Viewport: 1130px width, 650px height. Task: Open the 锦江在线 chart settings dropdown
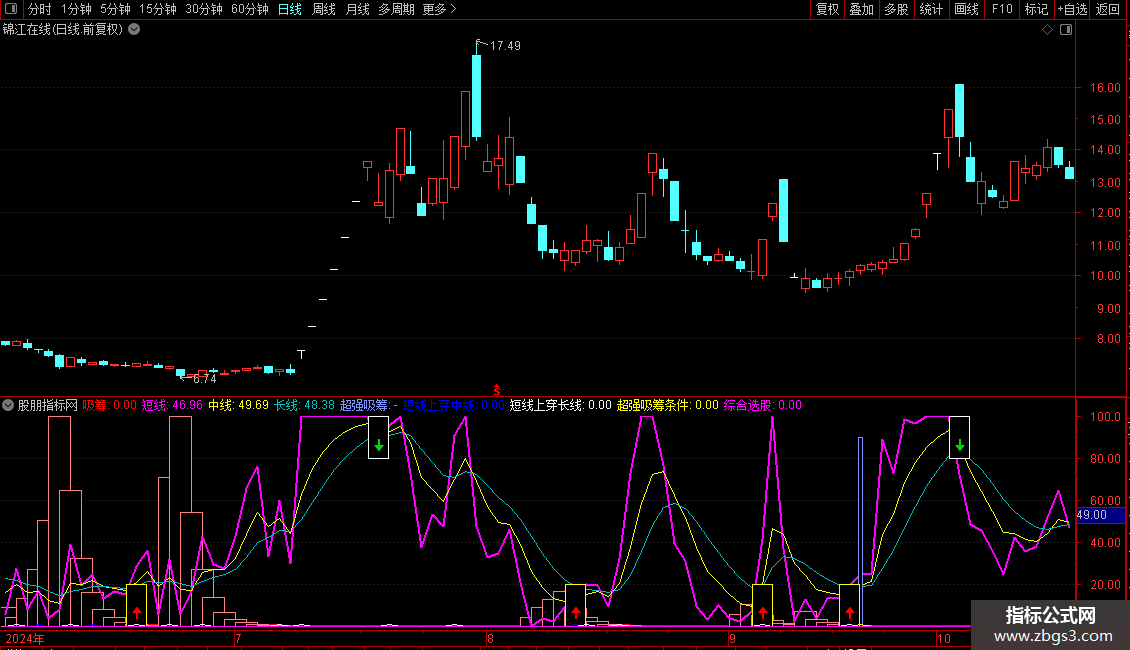(x=134, y=30)
